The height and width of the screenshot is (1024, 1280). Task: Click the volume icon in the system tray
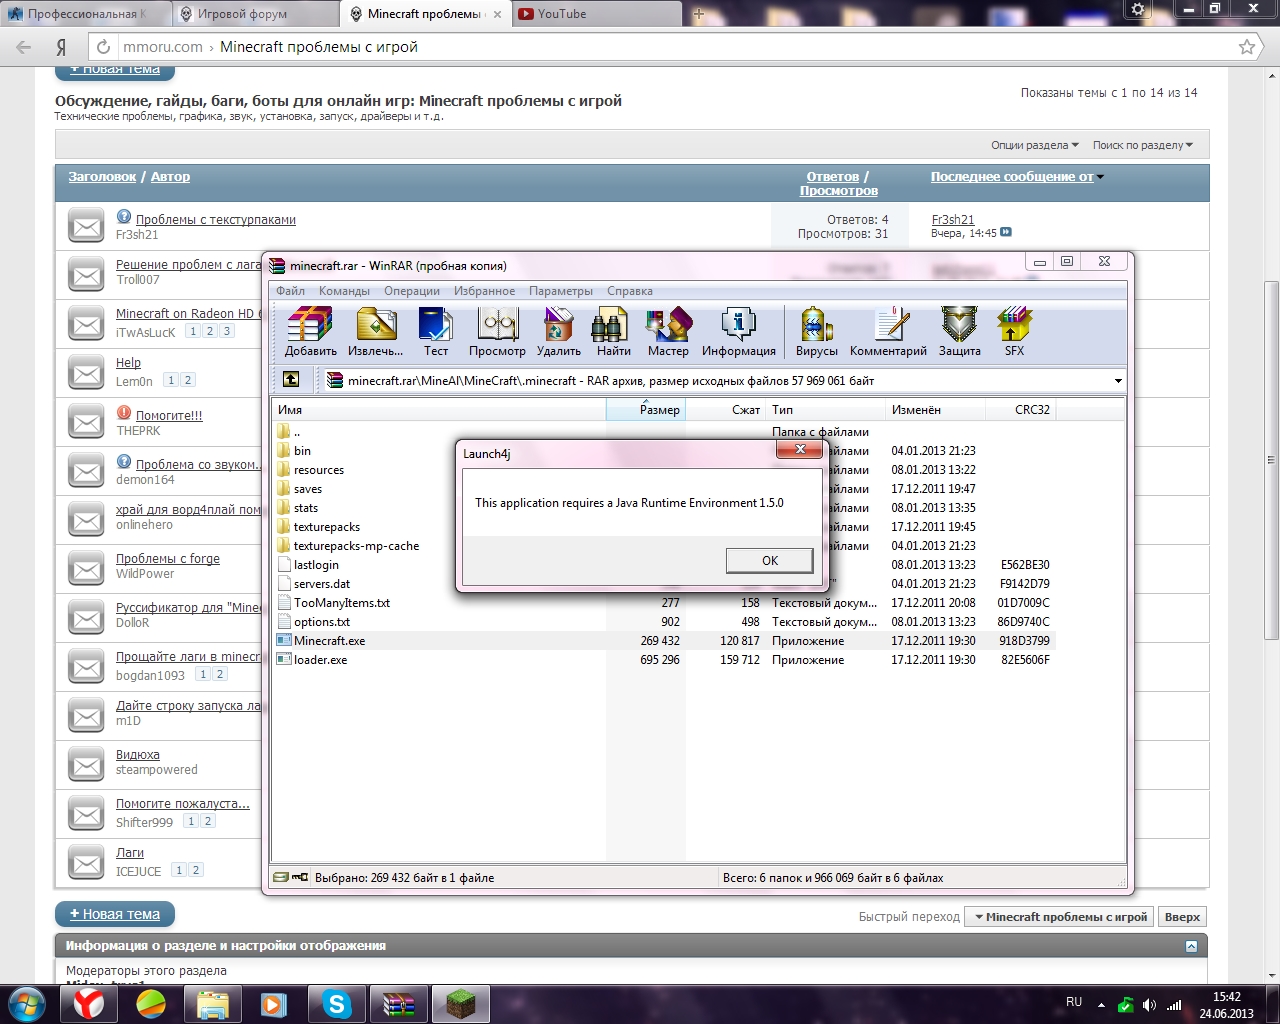click(1149, 1005)
